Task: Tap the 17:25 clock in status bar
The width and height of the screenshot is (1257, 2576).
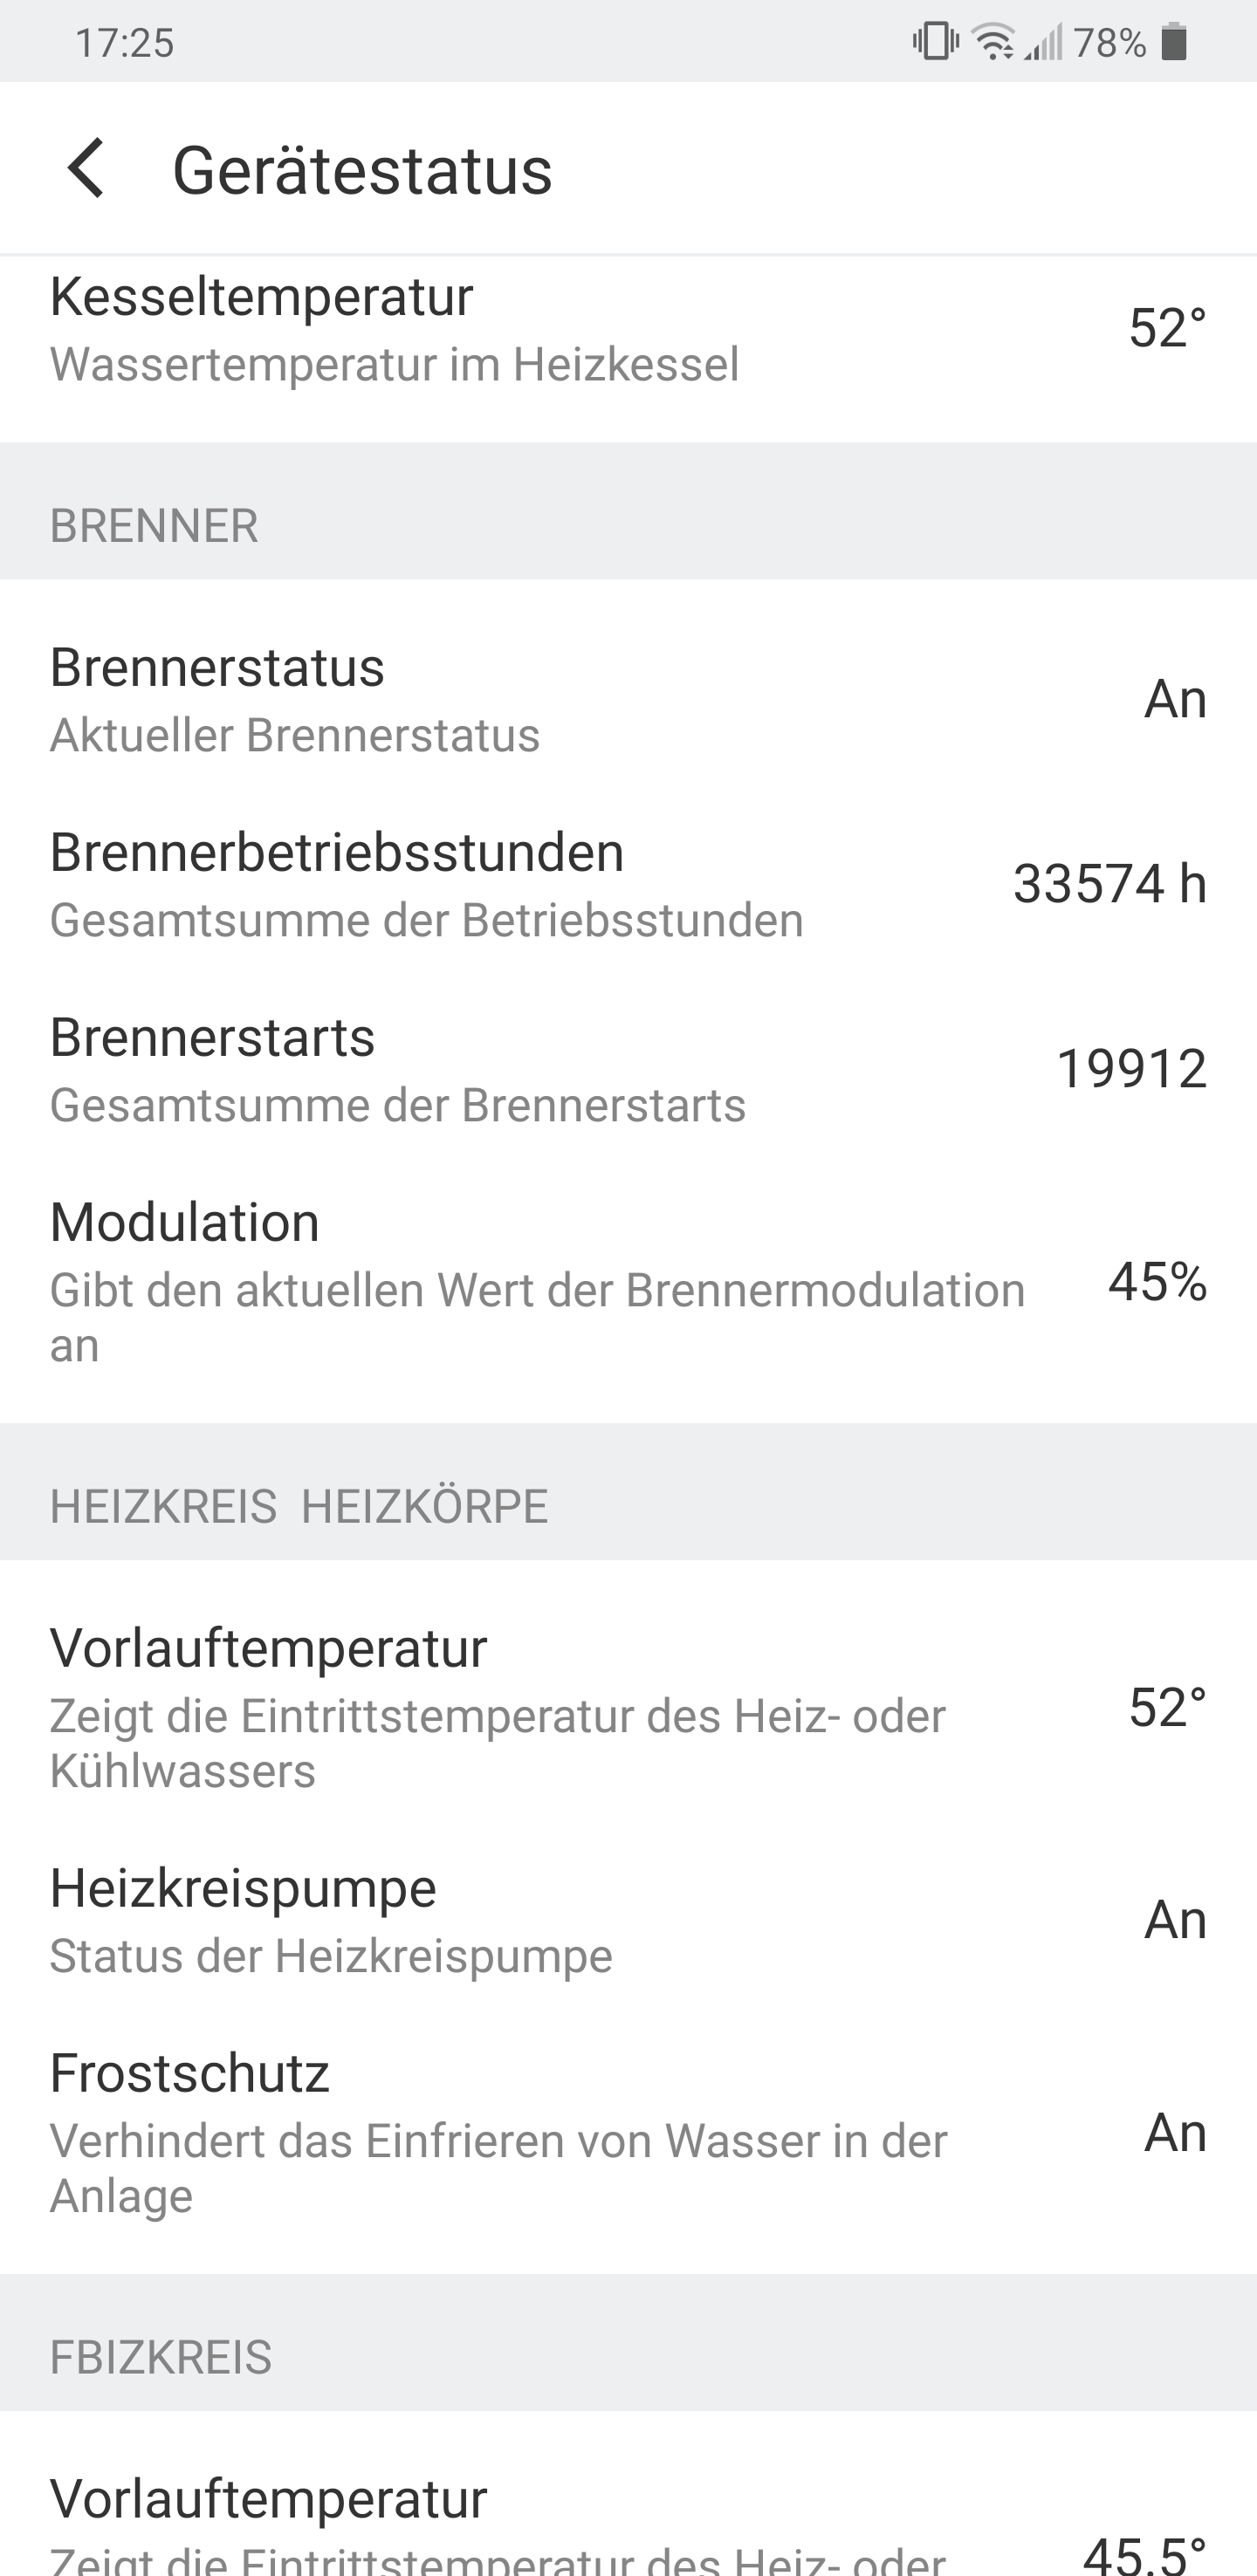Action: [x=125, y=43]
